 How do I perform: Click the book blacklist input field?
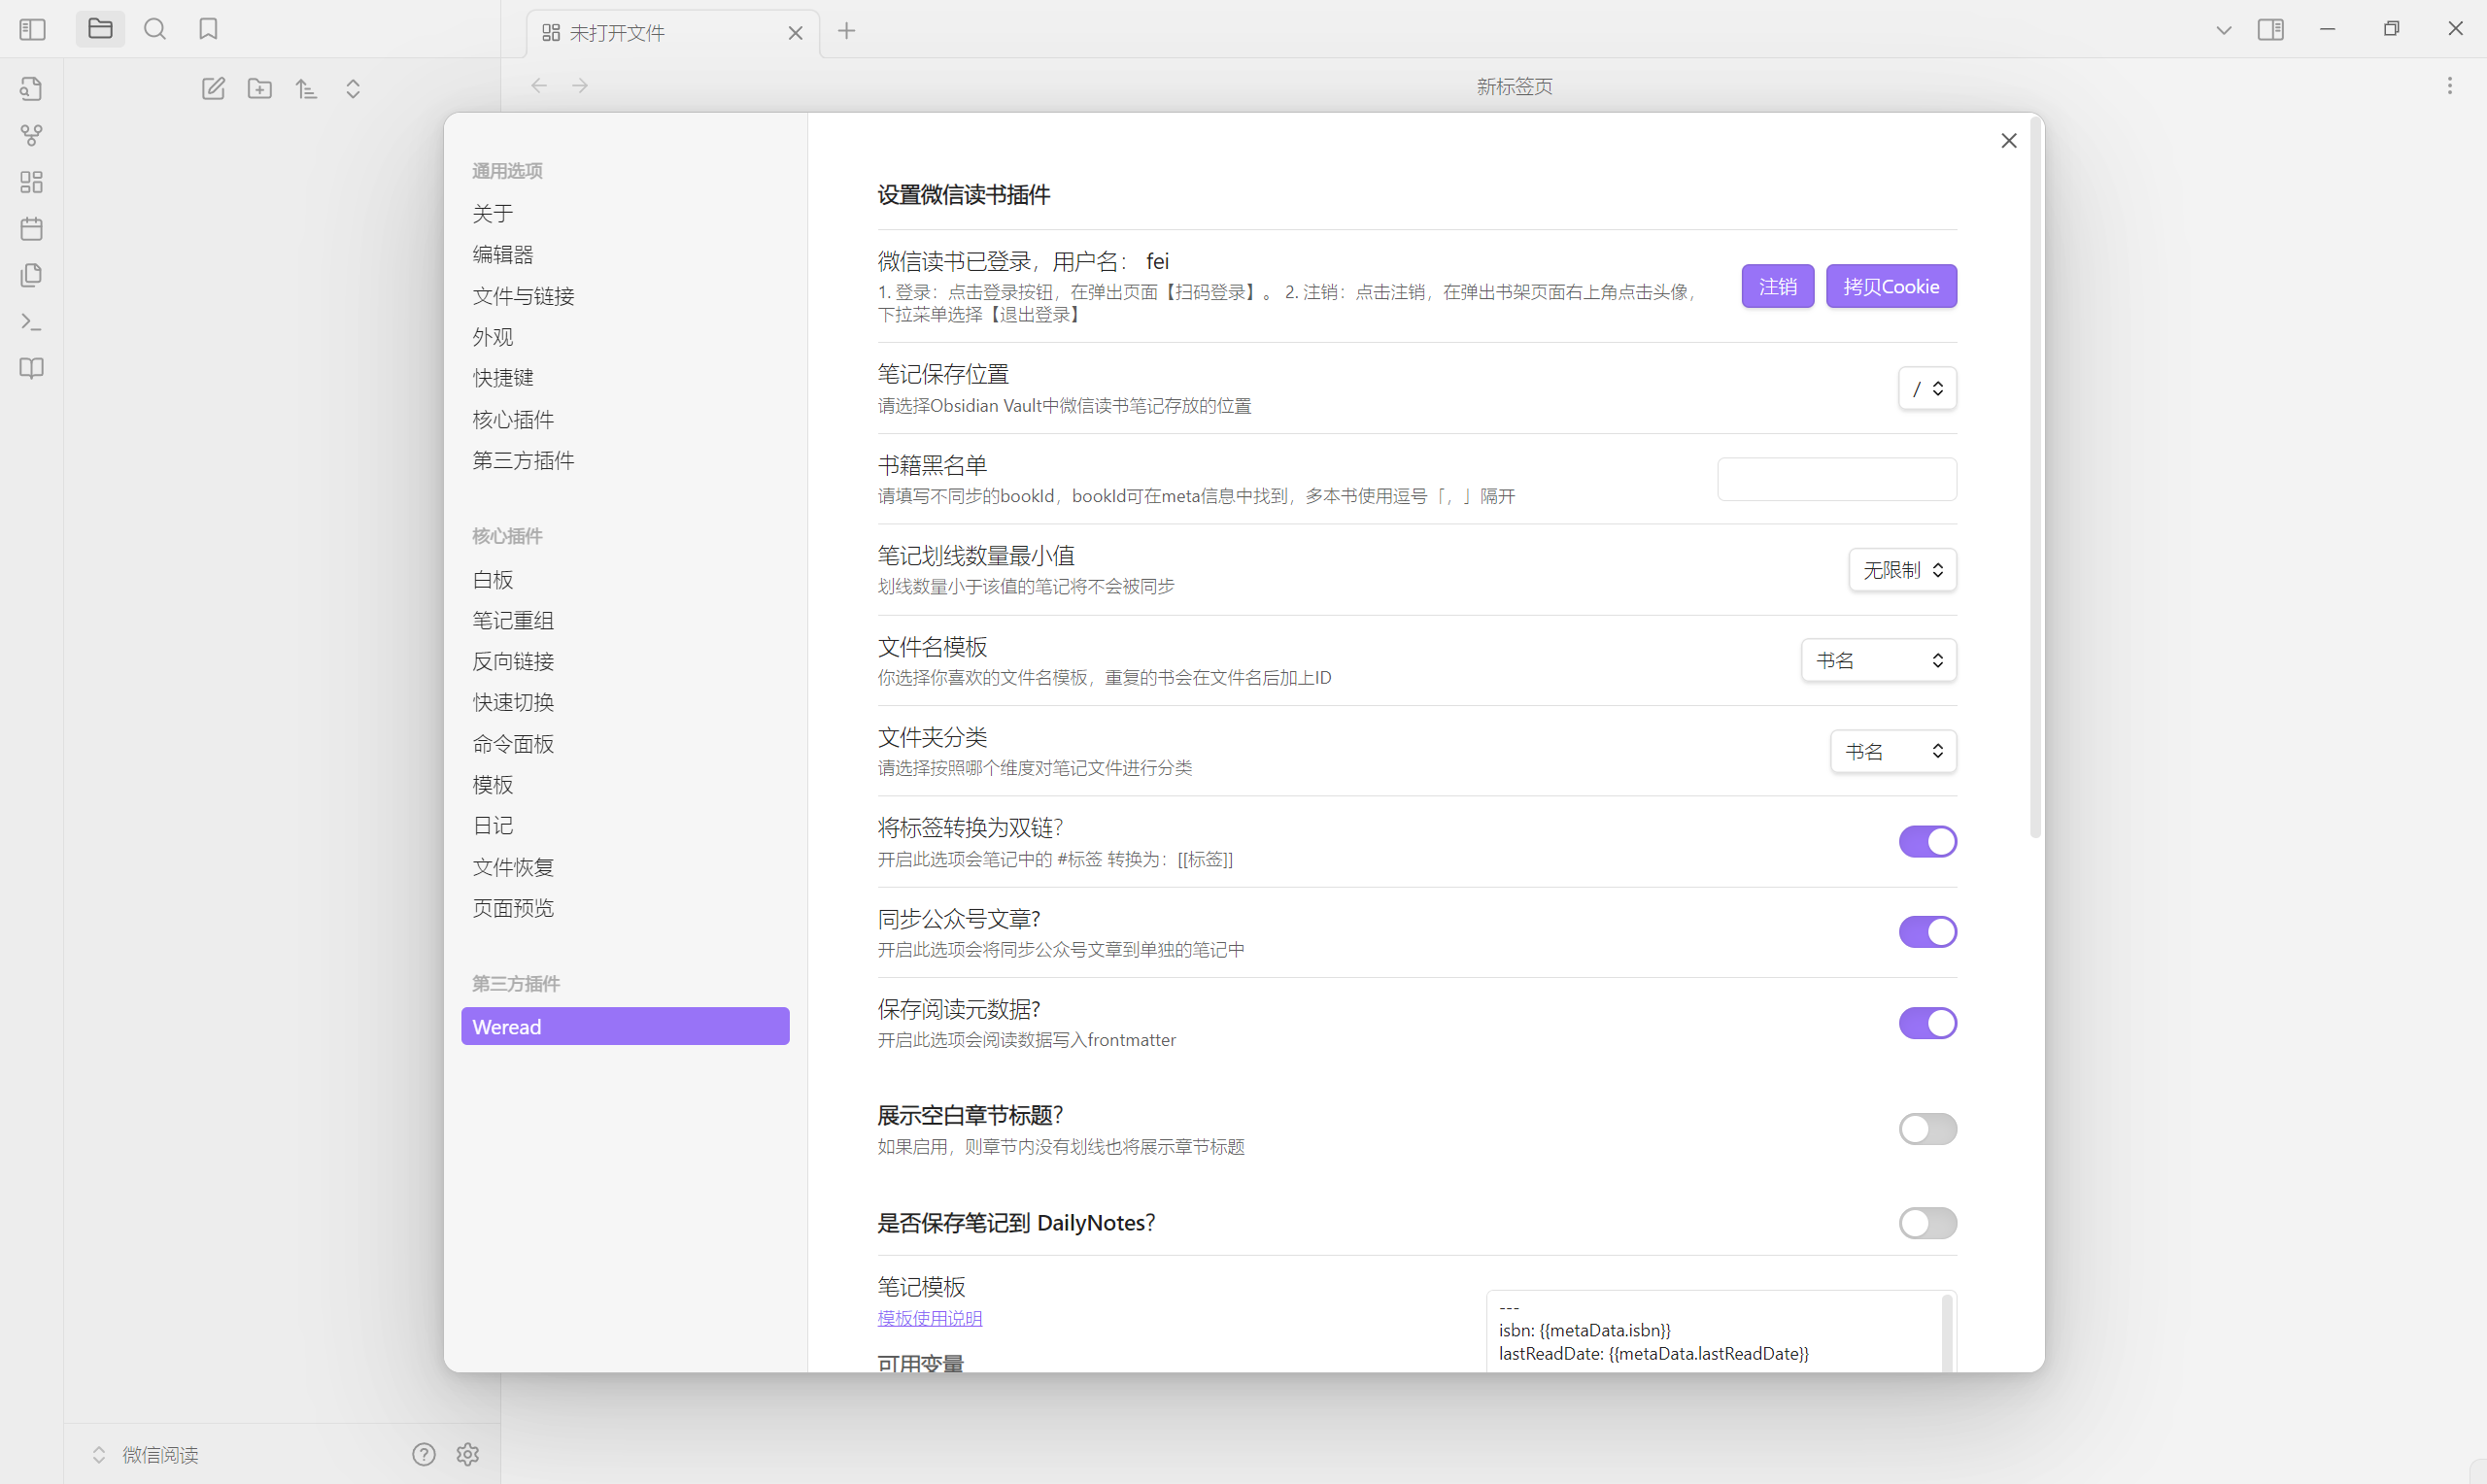(x=1836, y=480)
